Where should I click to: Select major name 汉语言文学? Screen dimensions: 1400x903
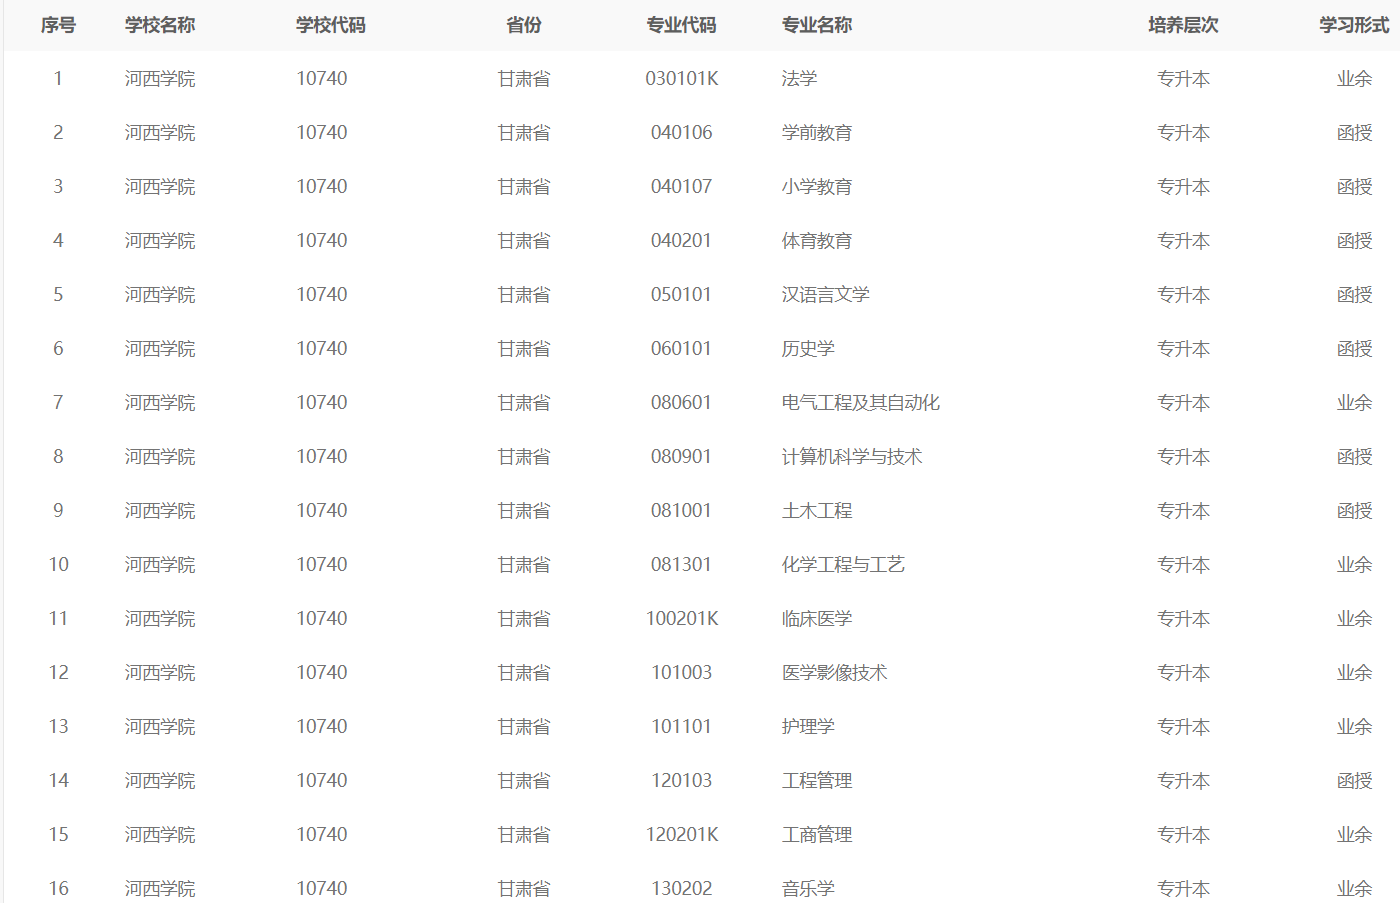pos(826,295)
